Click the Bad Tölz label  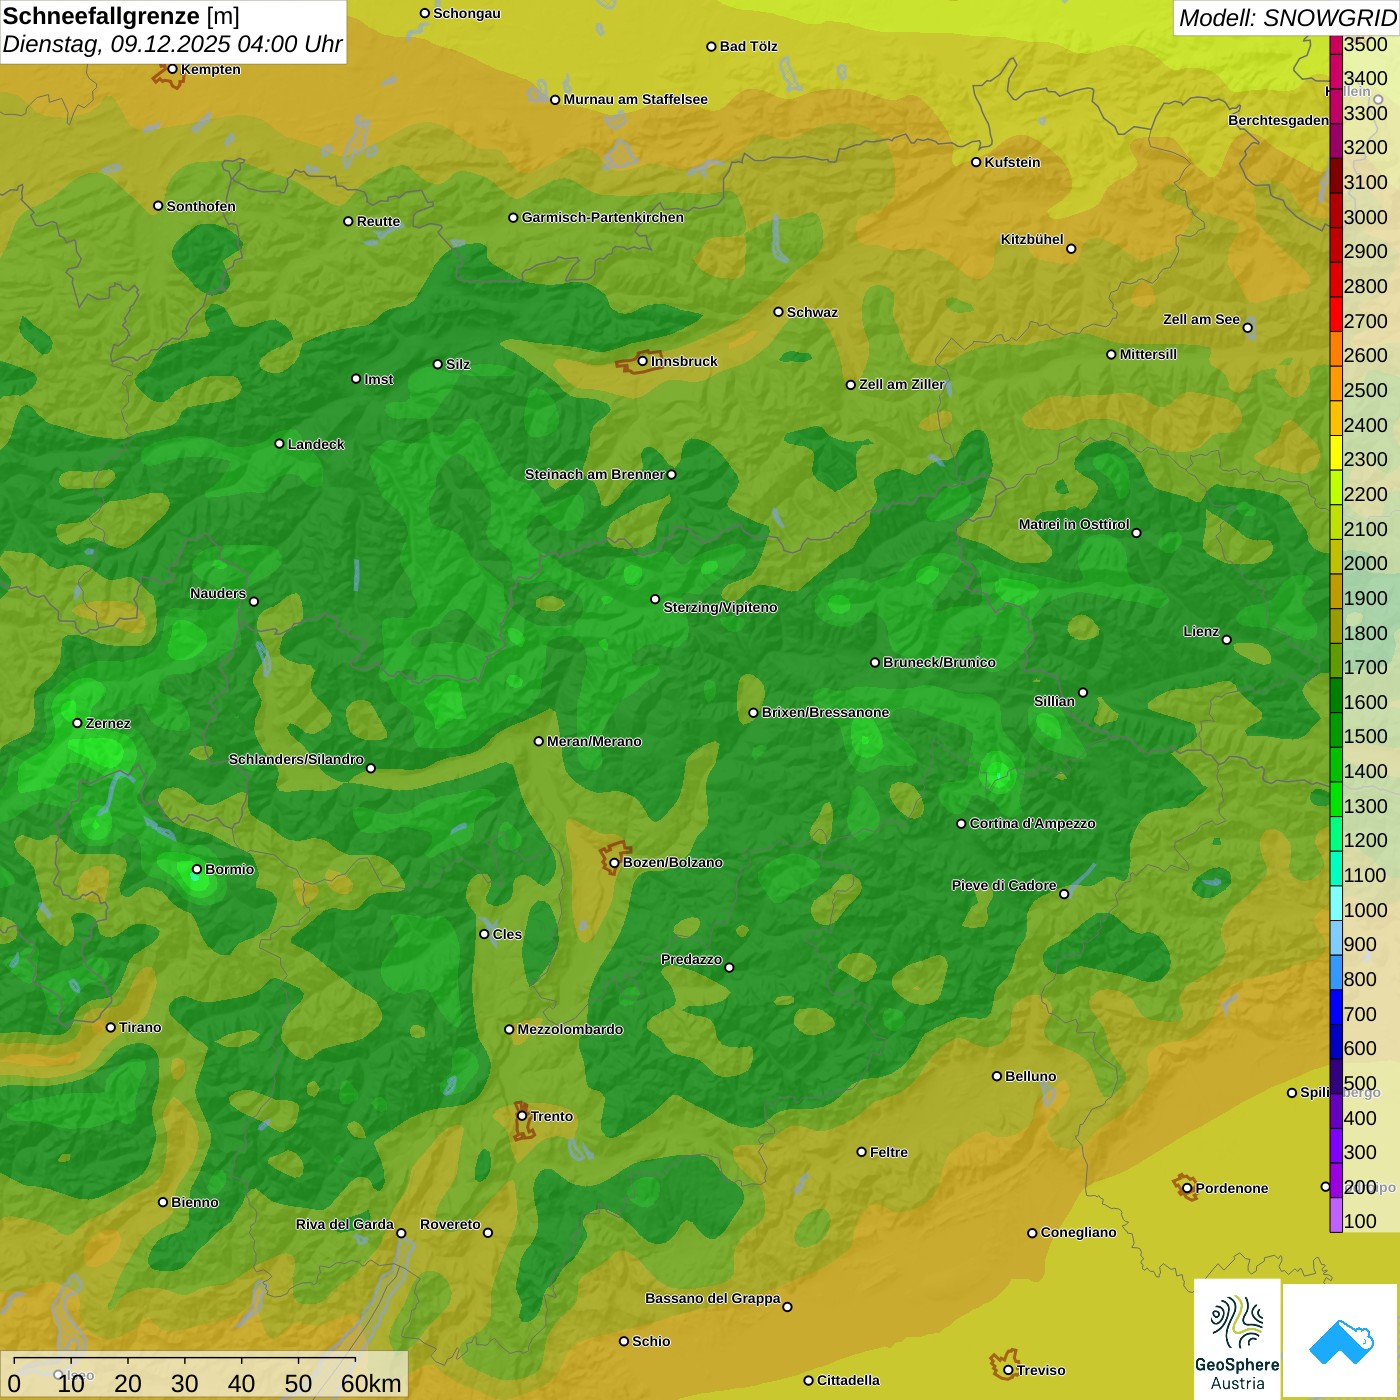coord(749,46)
